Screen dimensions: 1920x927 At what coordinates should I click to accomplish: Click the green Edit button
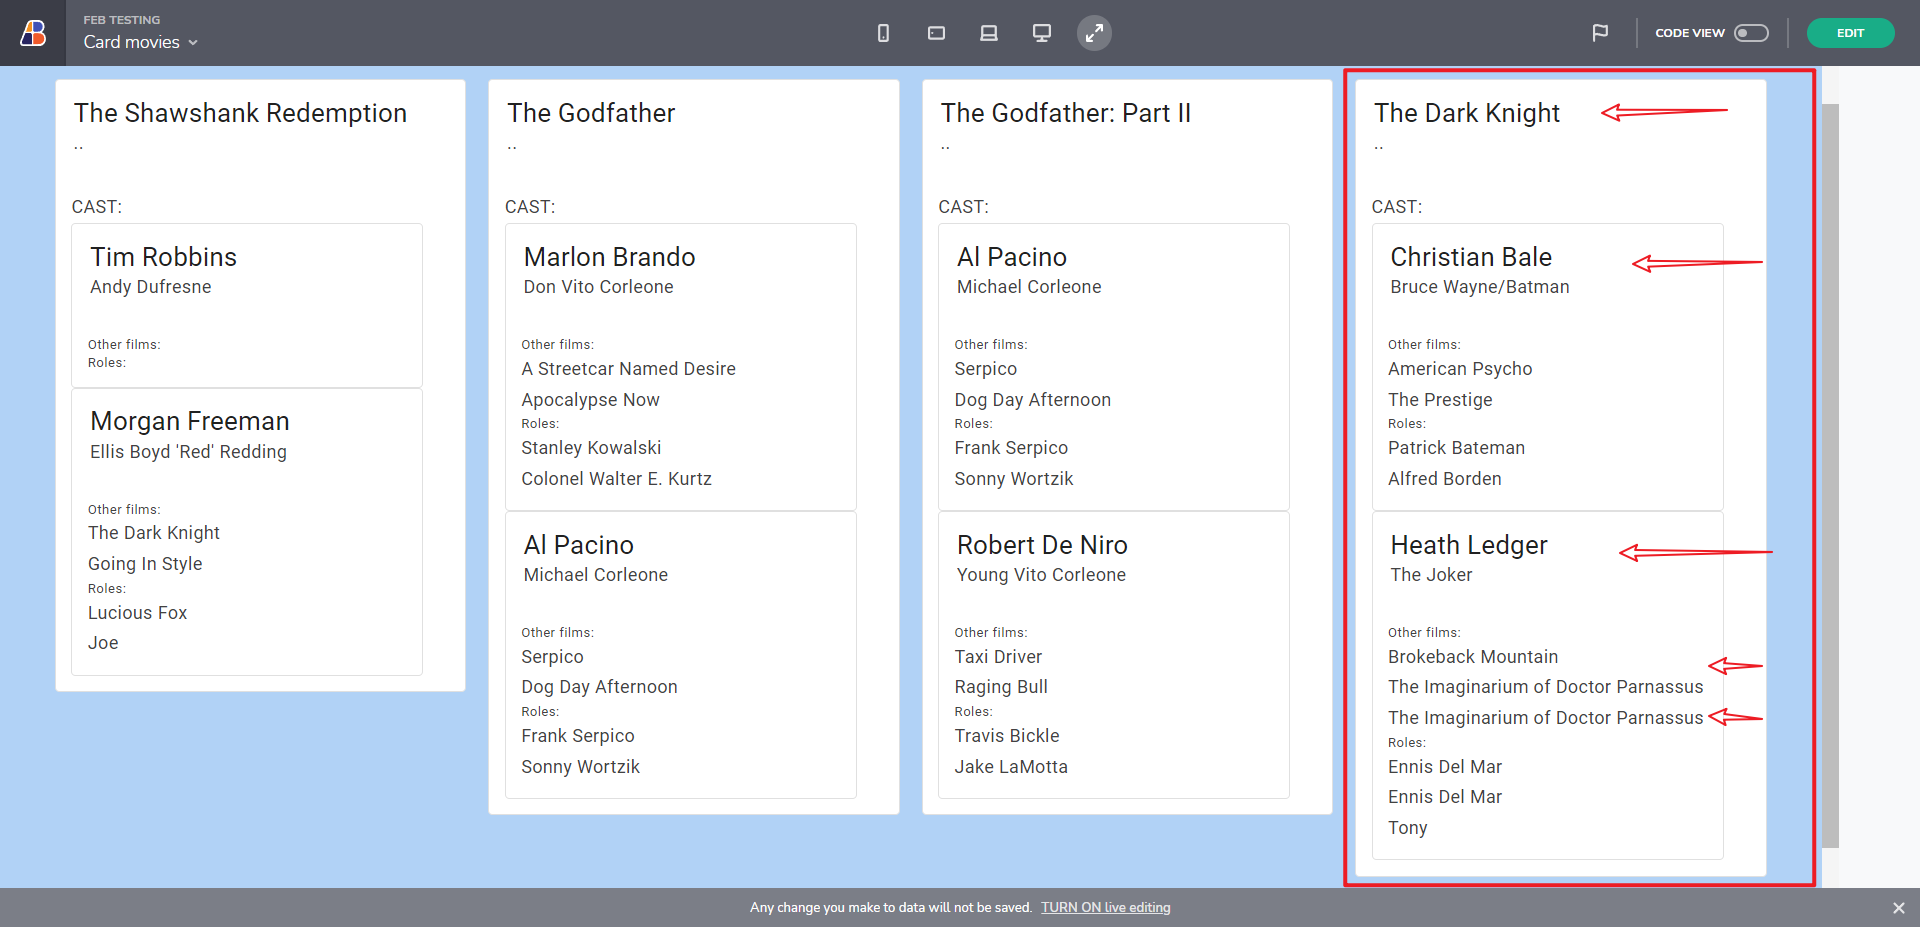tap(1850, 33)
